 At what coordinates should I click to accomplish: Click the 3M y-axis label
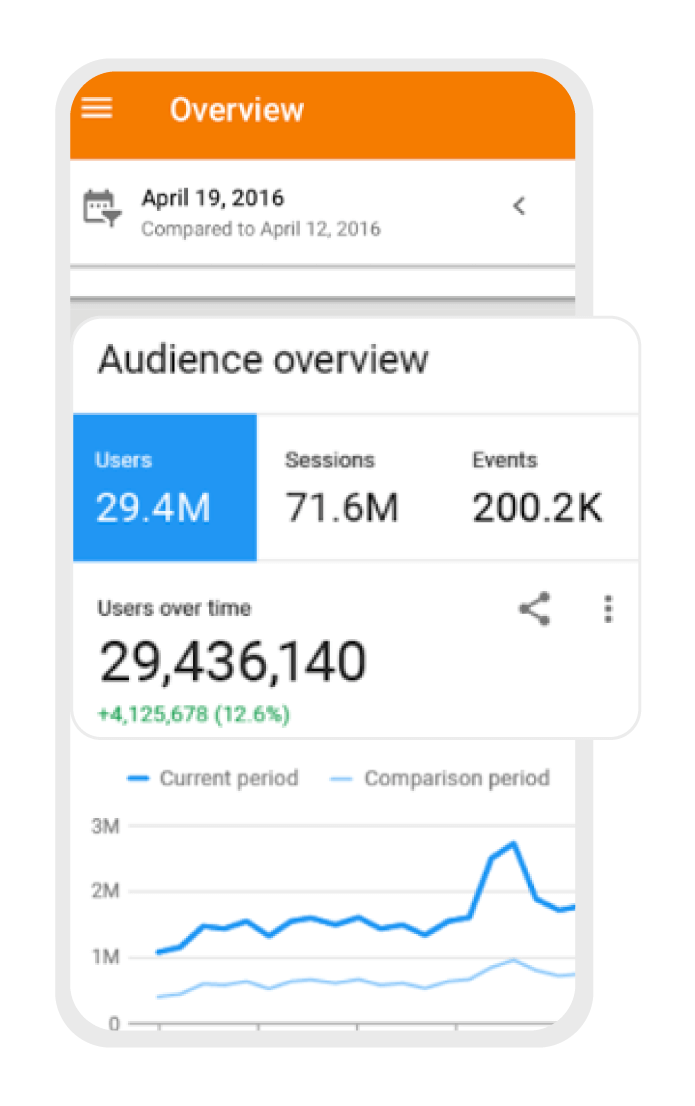[x=105, y=826]
